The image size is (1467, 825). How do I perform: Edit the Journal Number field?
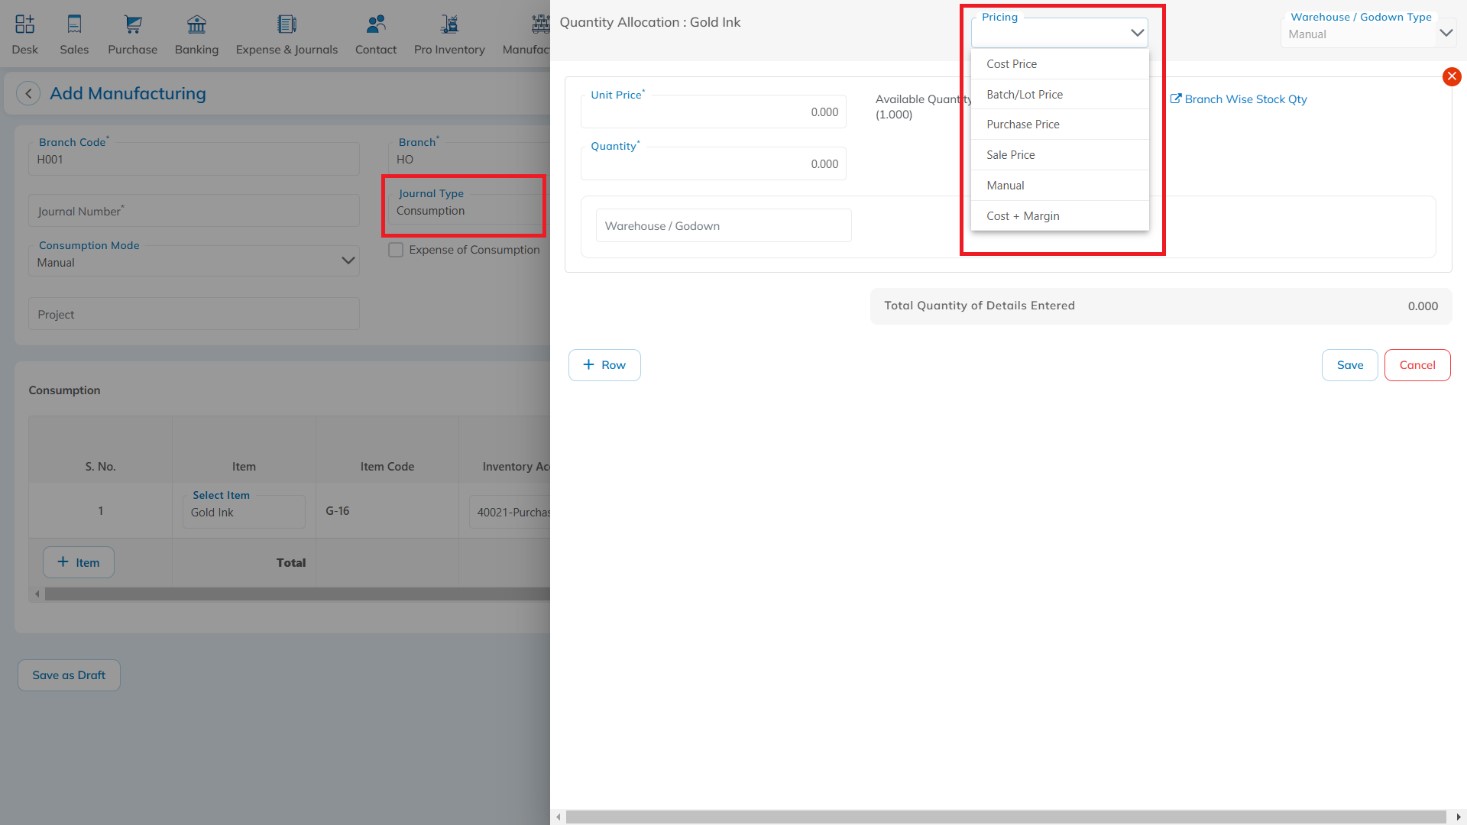pyautogui.click(x=194, y=211)
